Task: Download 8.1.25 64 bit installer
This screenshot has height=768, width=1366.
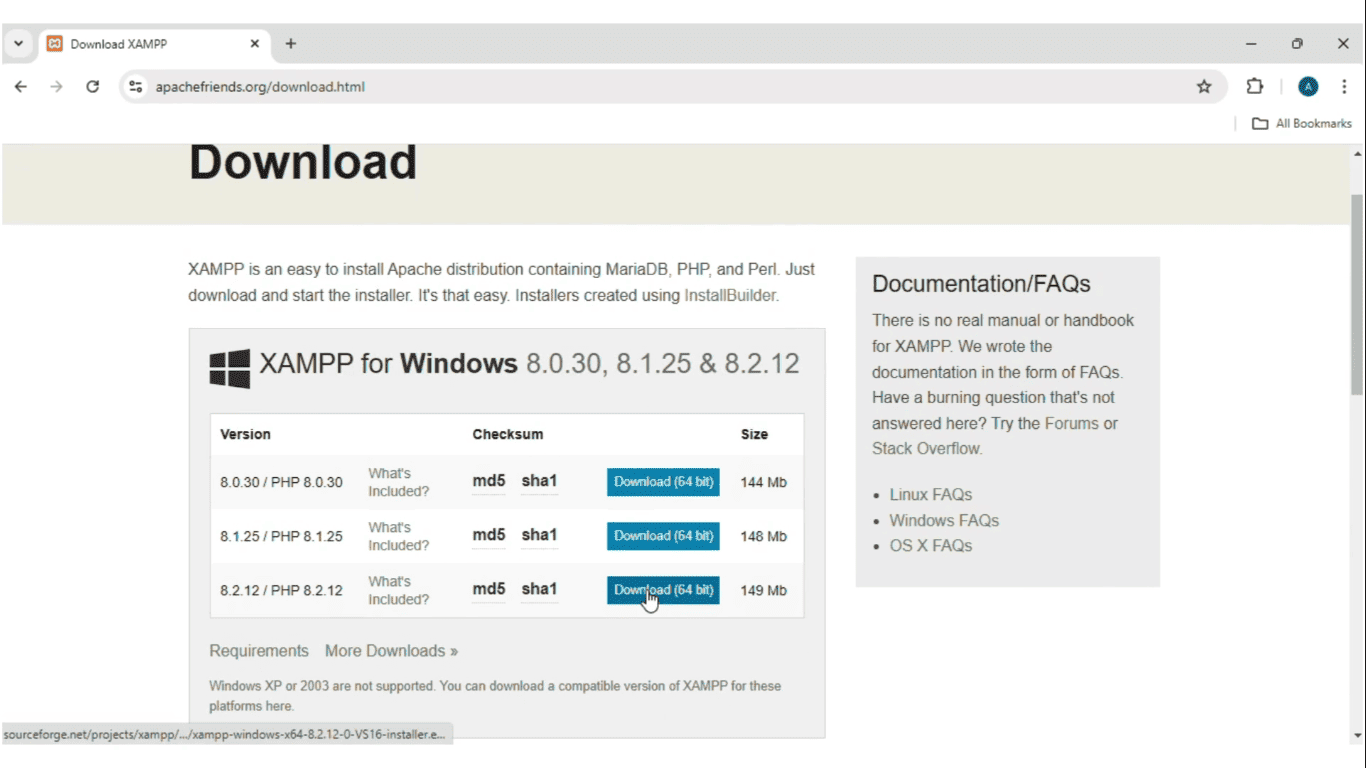Action: click(663, 536)
